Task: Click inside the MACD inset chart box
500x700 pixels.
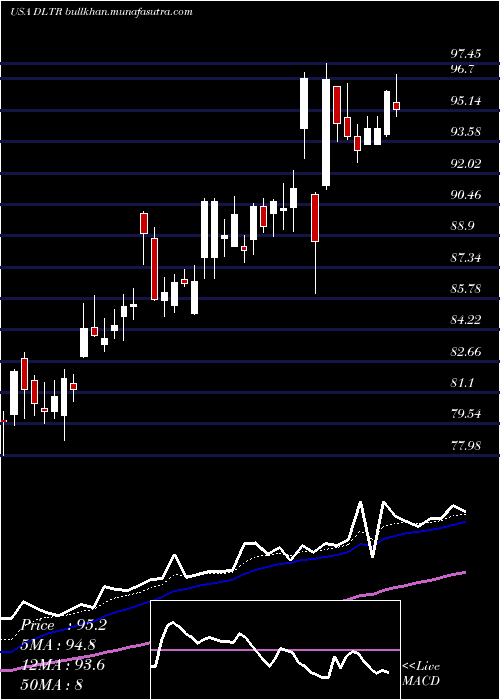Action: 275,650
